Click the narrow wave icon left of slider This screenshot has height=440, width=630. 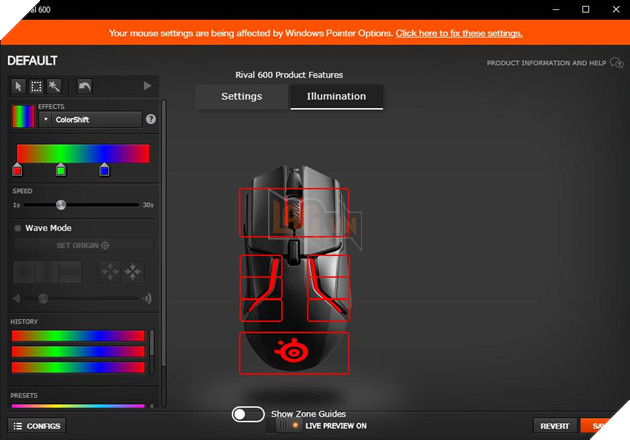coord(17,299)
